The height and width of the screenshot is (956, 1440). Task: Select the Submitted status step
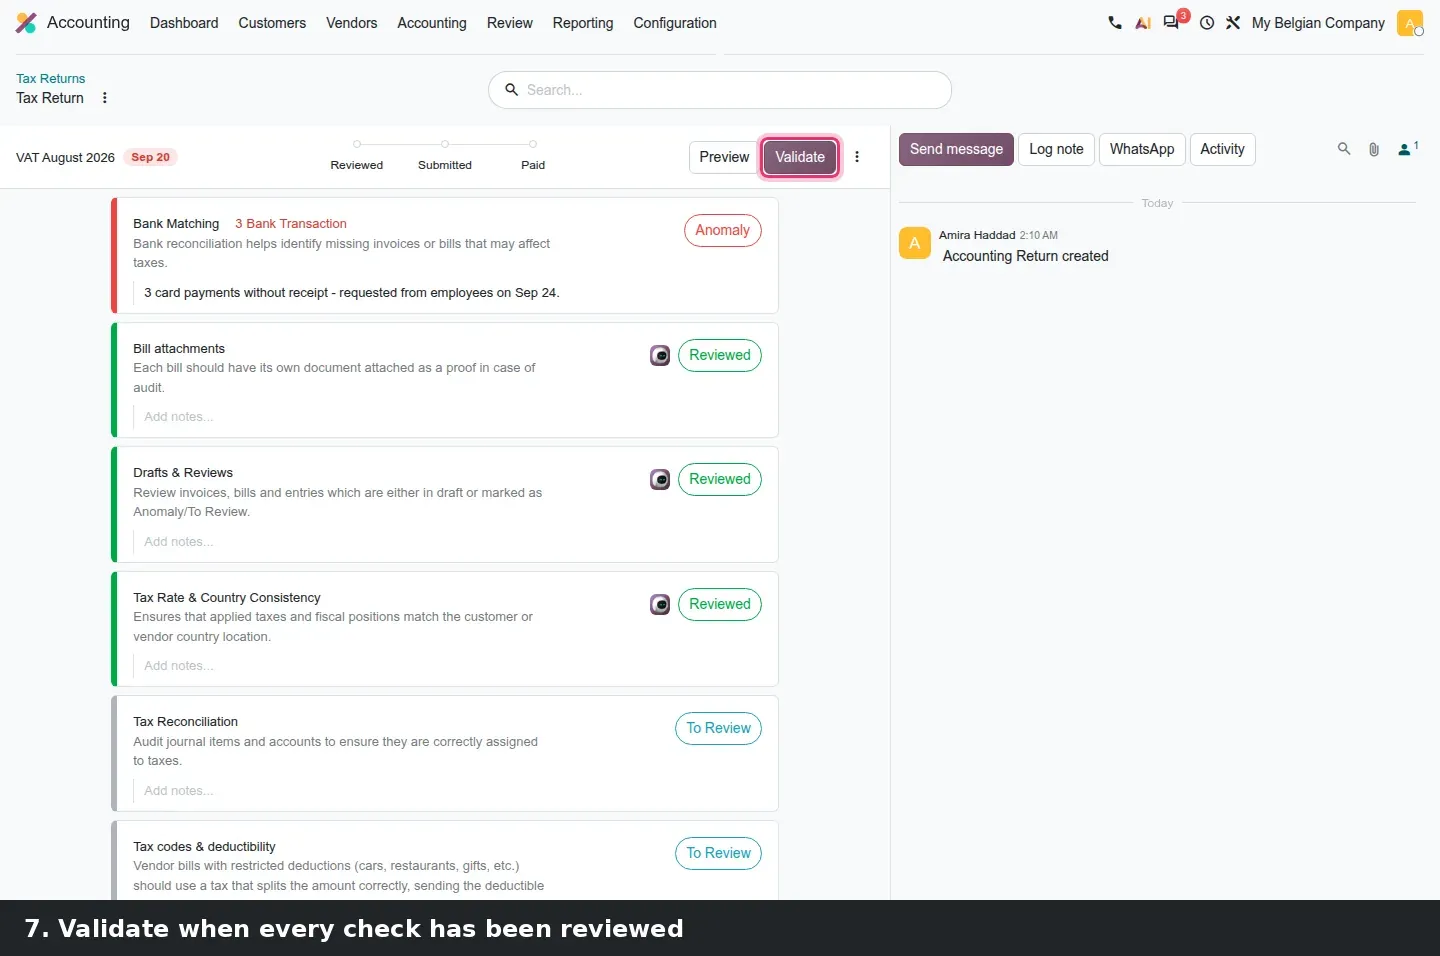click(x=445, y=156)
